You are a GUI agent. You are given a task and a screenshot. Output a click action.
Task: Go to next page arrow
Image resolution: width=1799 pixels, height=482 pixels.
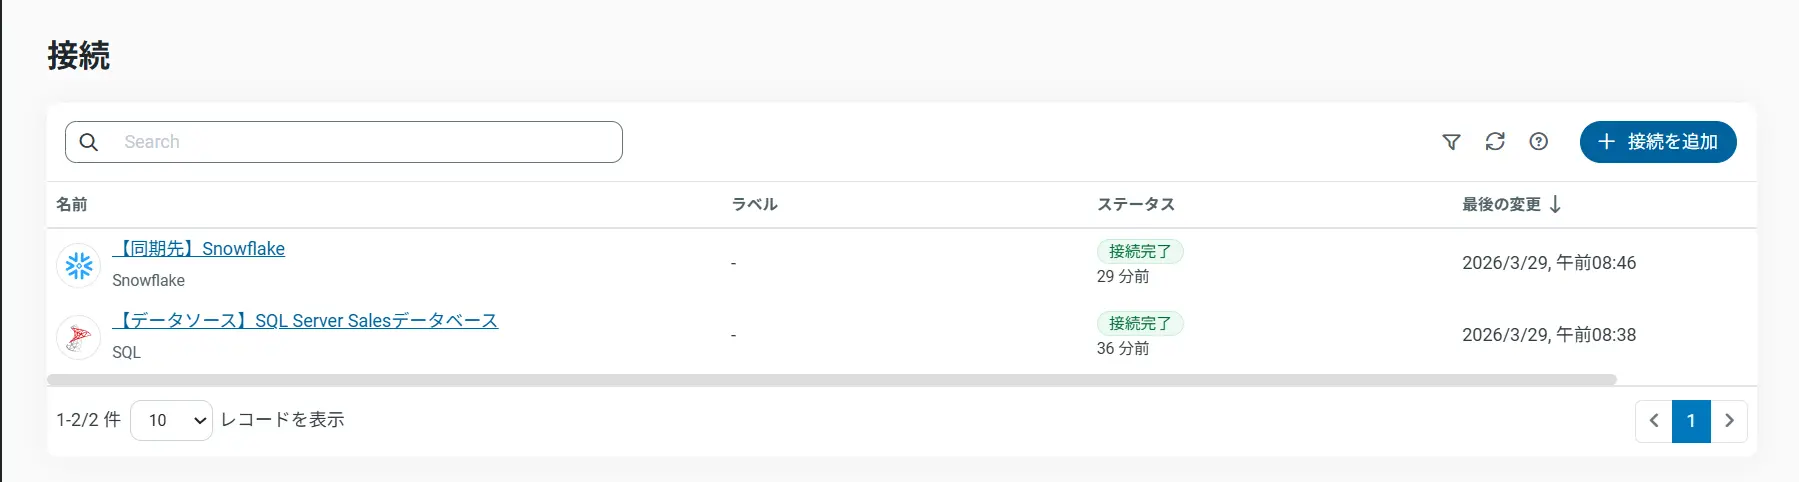[x=1729, y=421]
